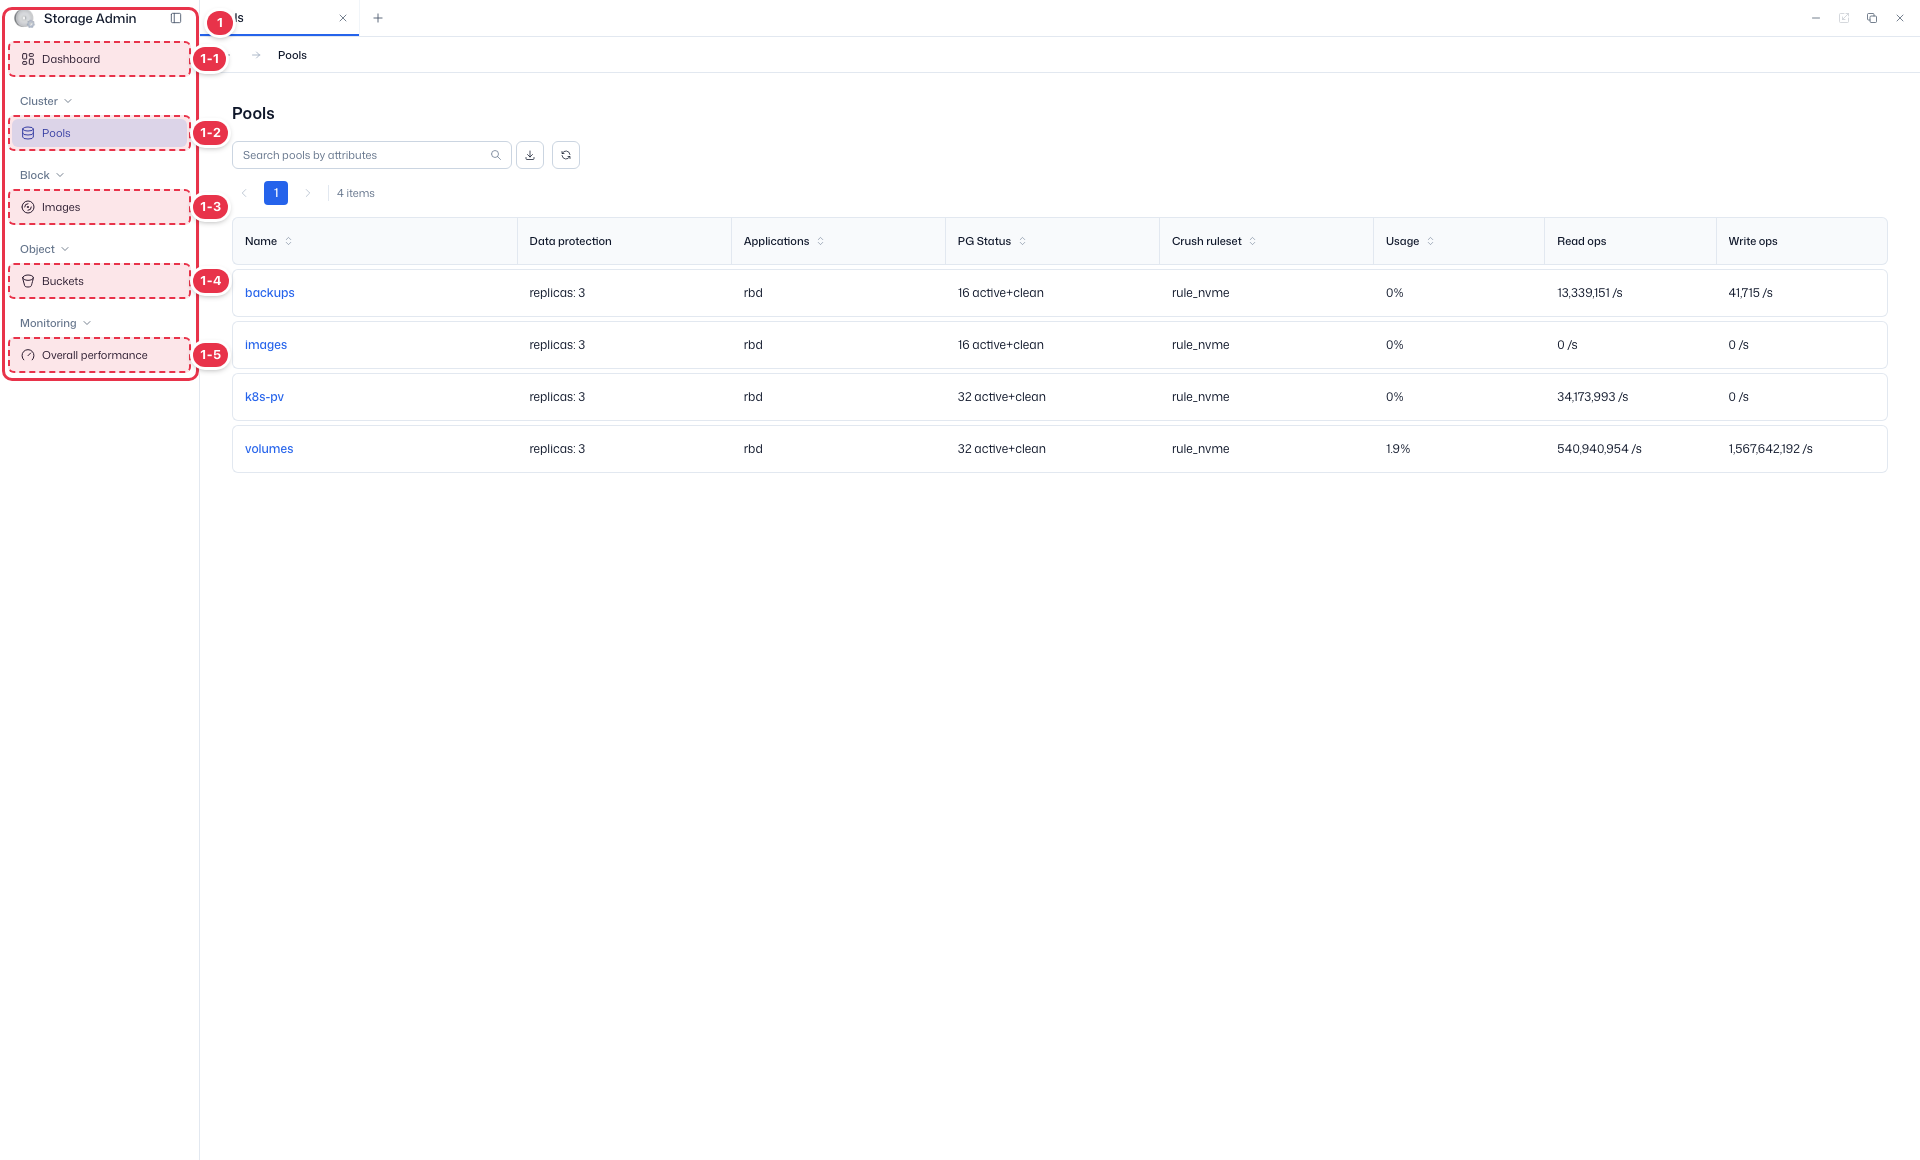The height and width of the screenshot is (1160, 1920).
Task: Click the 4 items count label
Action: pyautogui.click(x=356, y=193)
